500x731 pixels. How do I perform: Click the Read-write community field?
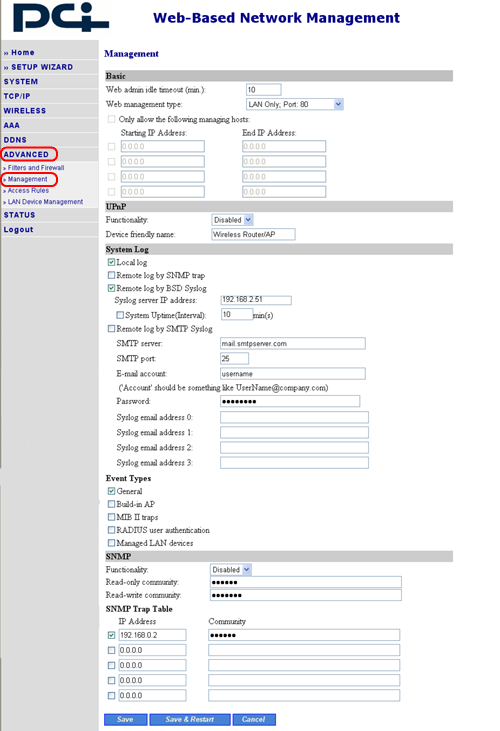pyautogui.click(x=306, y=595)
